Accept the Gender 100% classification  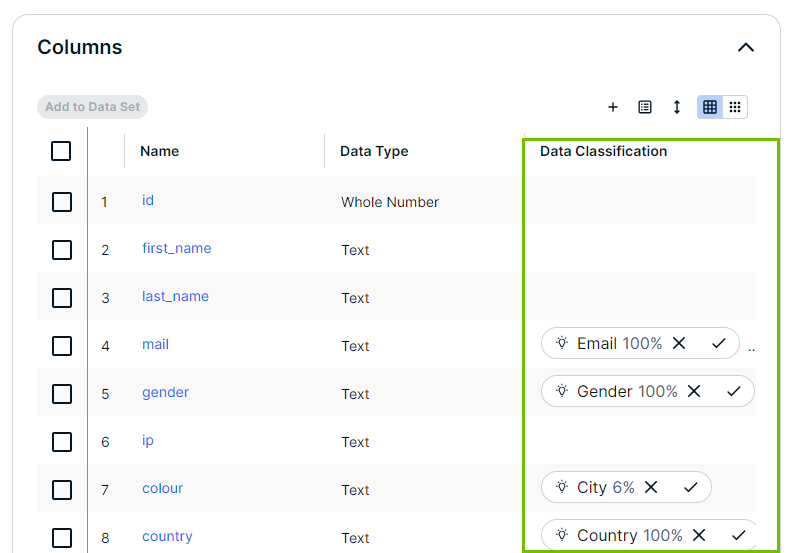(734, 391)
